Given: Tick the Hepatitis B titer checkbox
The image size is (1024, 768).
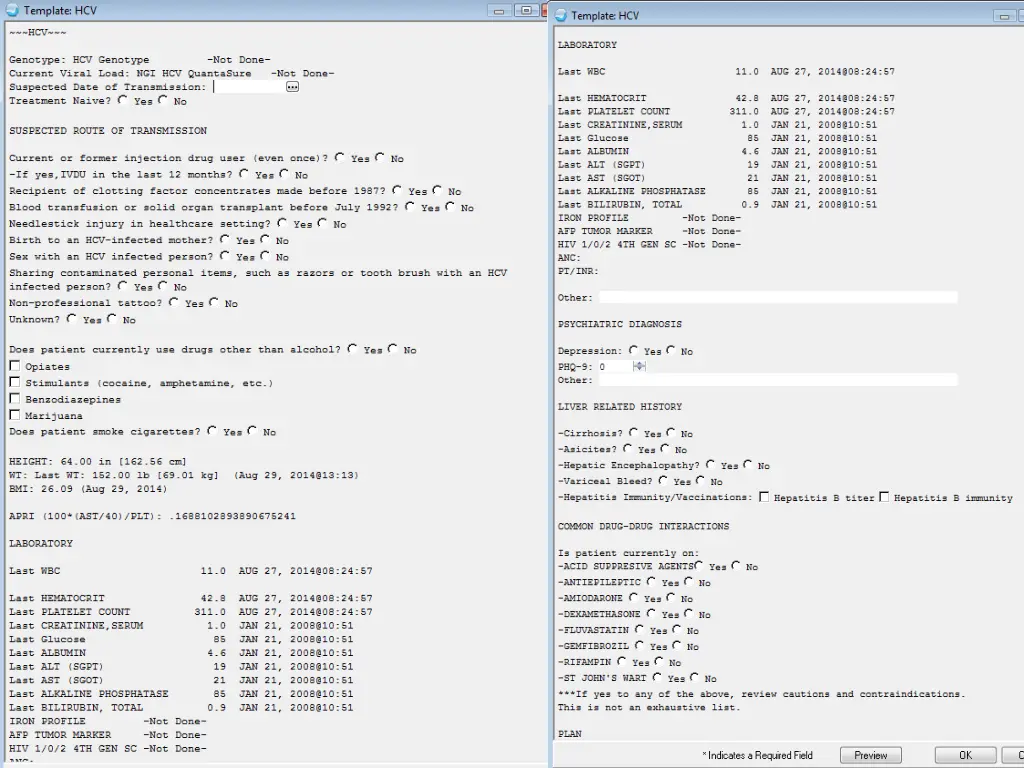Looking at the screenshot, I should (764, 497).
